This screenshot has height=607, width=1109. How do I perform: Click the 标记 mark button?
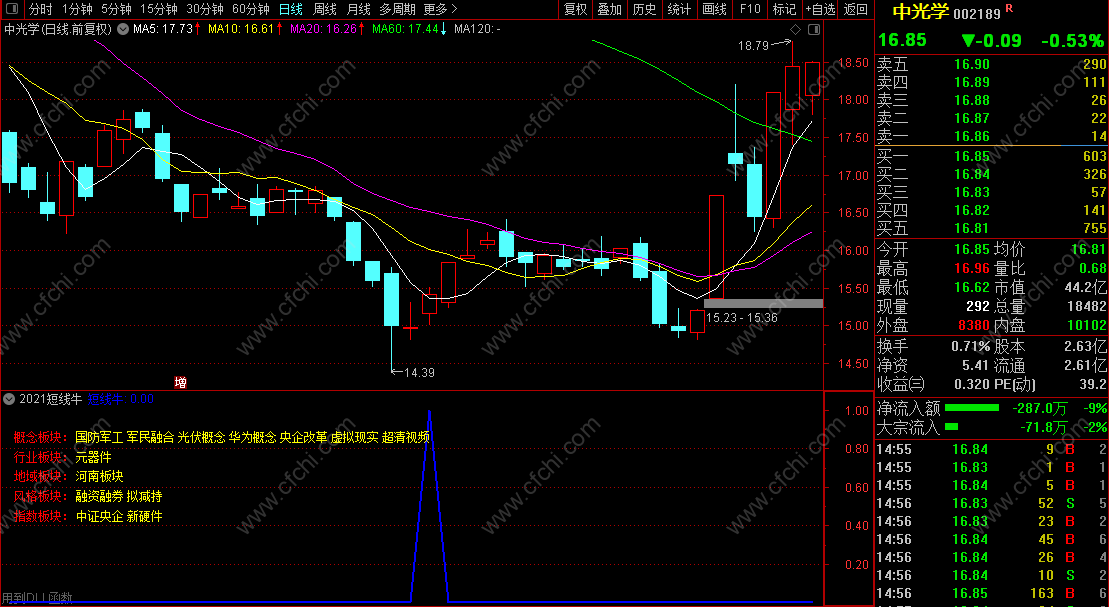(784, 9)
